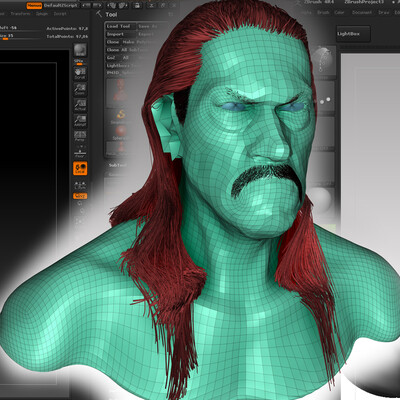
Task: Toggle the Persp grid icon
Action: click(80, 136)
